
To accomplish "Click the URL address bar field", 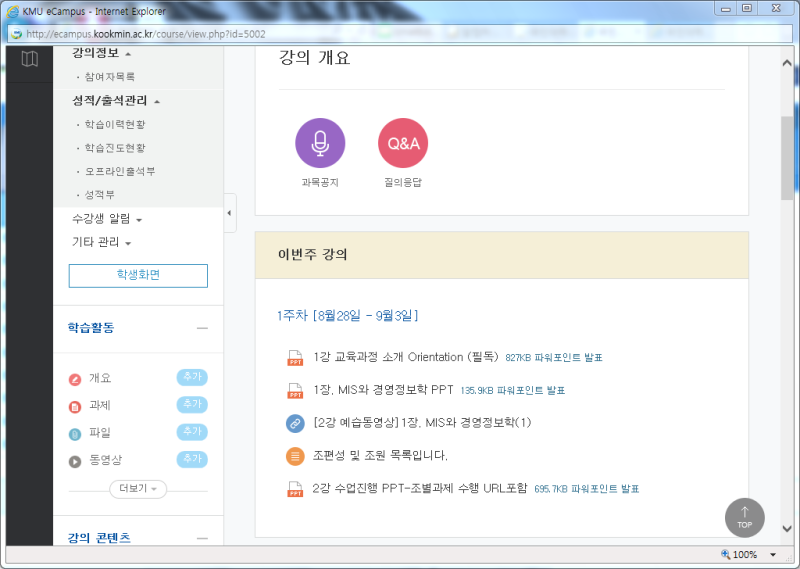I will coord(399,34).
